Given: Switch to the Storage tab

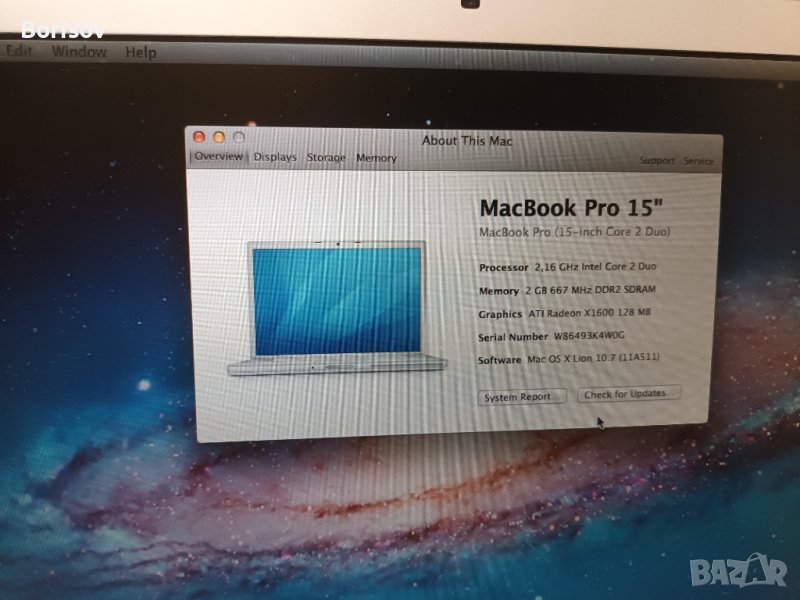Looking at the screenshot, I should [x=326, y=158].
